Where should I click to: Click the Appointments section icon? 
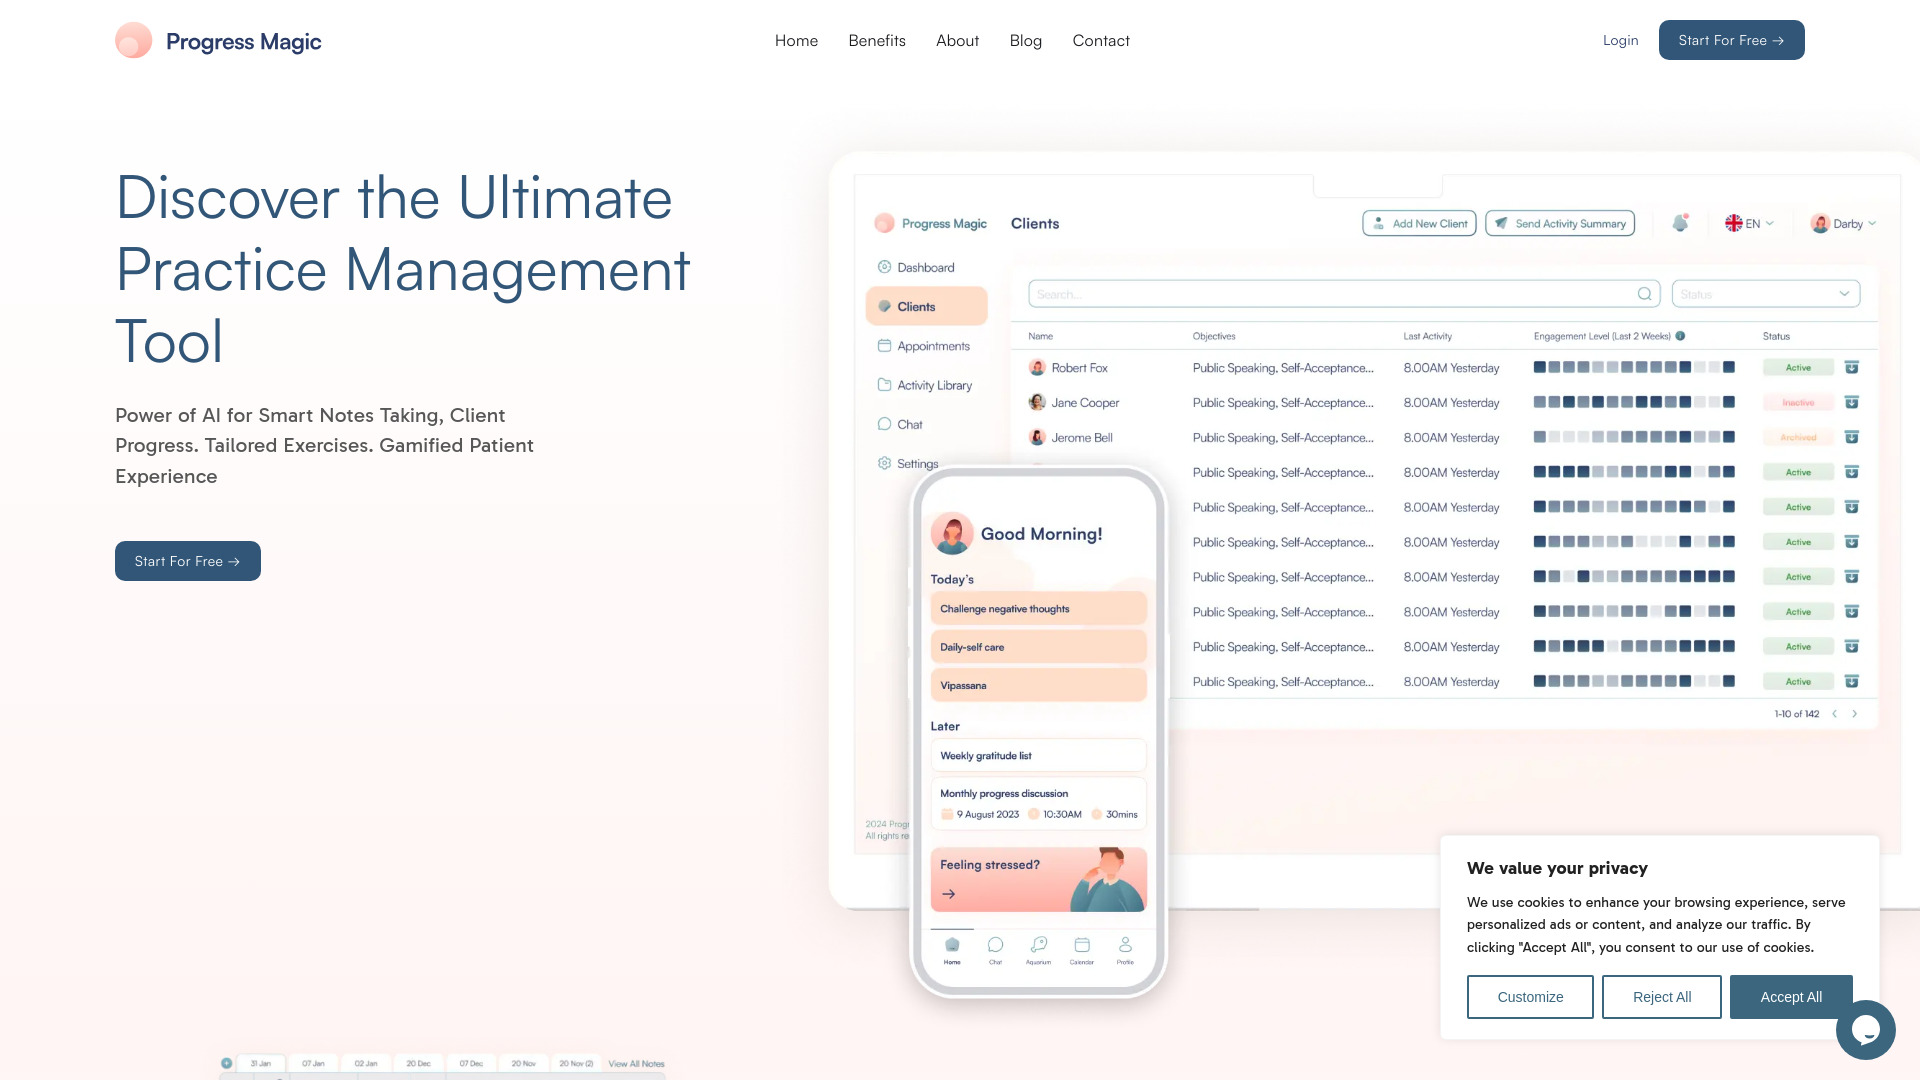click(x=884, y=344)
